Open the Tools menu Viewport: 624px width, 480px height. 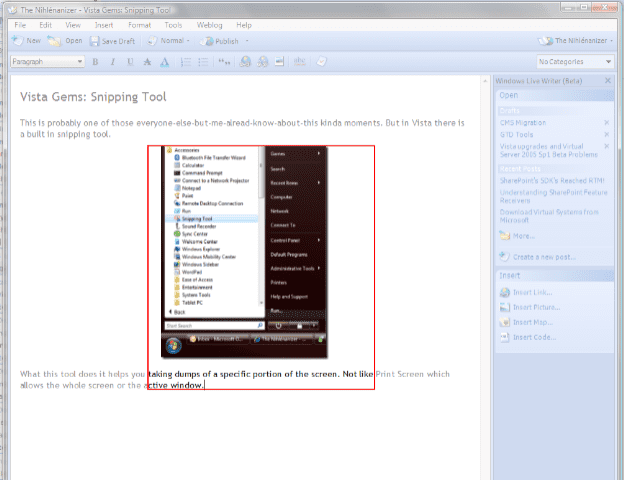point(173,25)
